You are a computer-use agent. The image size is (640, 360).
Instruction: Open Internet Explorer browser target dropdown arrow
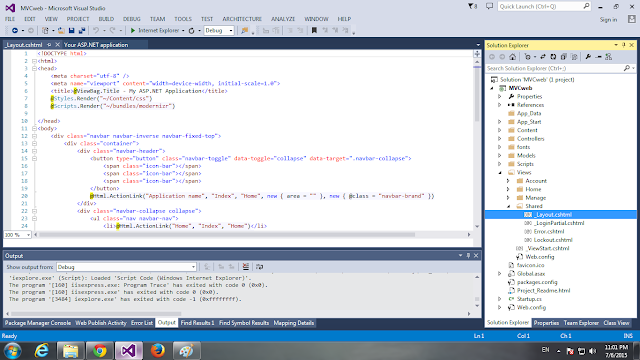tap(183, 31)
